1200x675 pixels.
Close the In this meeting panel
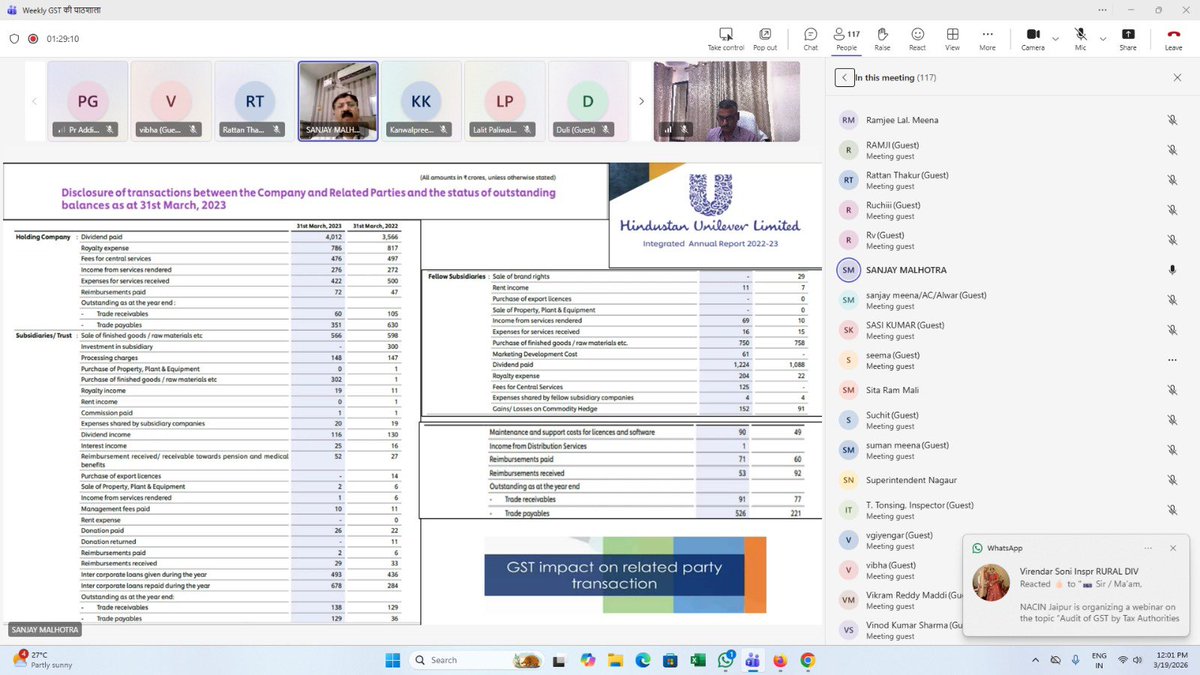click(x=1177, y=77)
